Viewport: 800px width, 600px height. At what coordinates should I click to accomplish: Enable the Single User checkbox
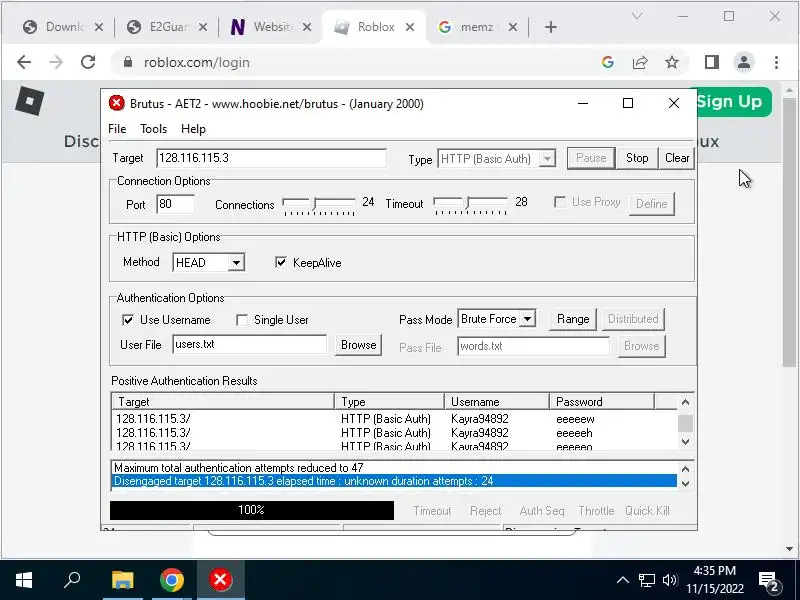pyautogui.click(x=242, y=320)
